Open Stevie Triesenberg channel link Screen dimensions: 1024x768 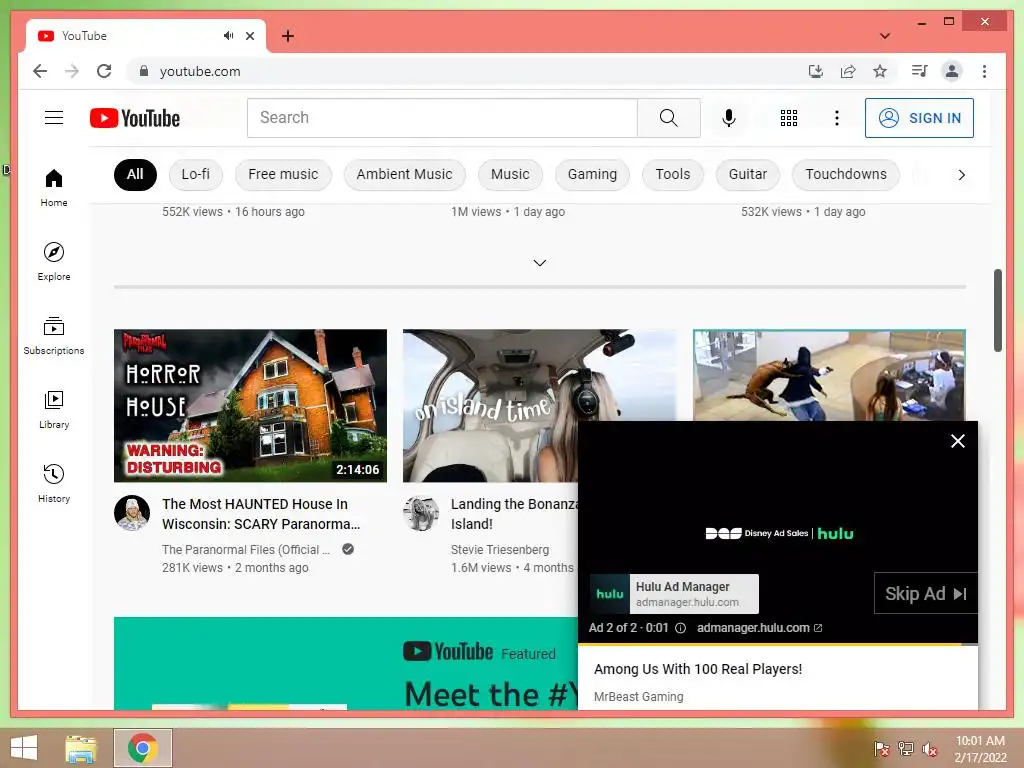point(500,550)
